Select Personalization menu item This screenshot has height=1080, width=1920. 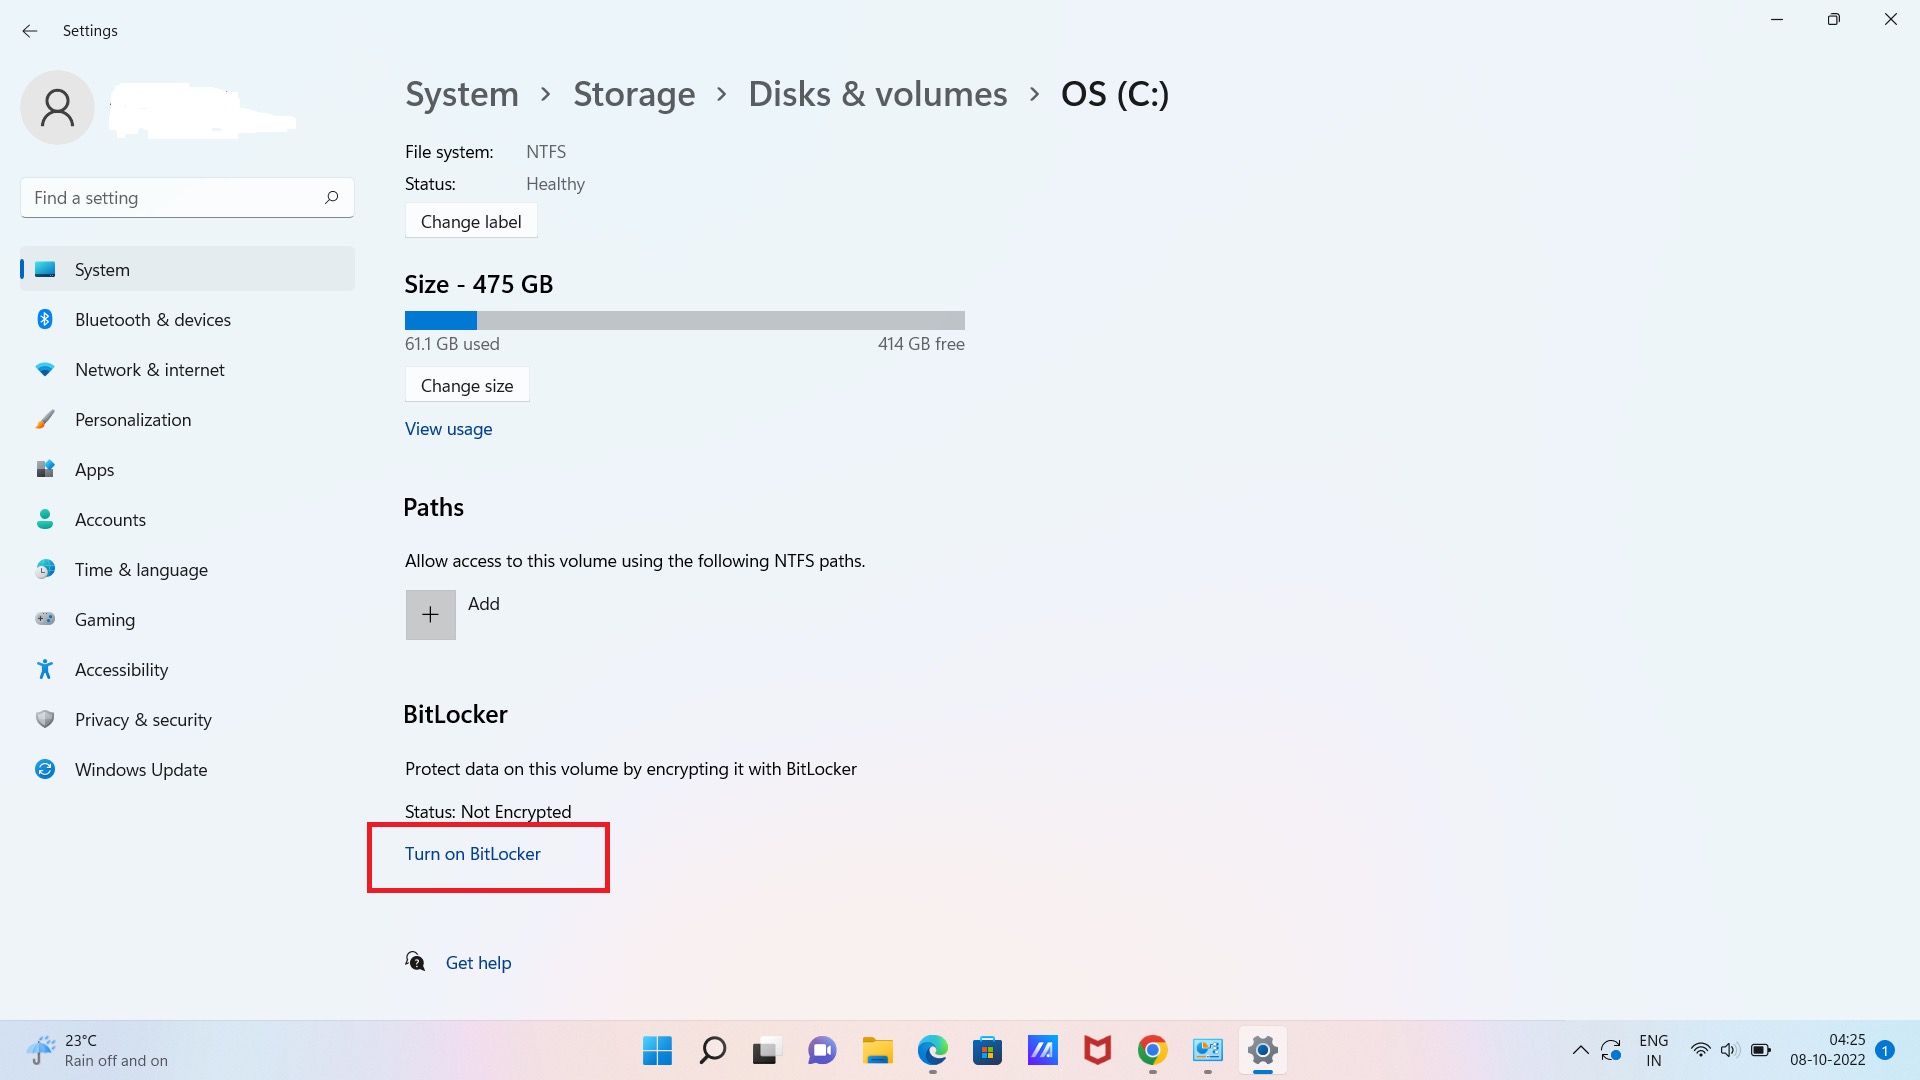click(133, 419)
